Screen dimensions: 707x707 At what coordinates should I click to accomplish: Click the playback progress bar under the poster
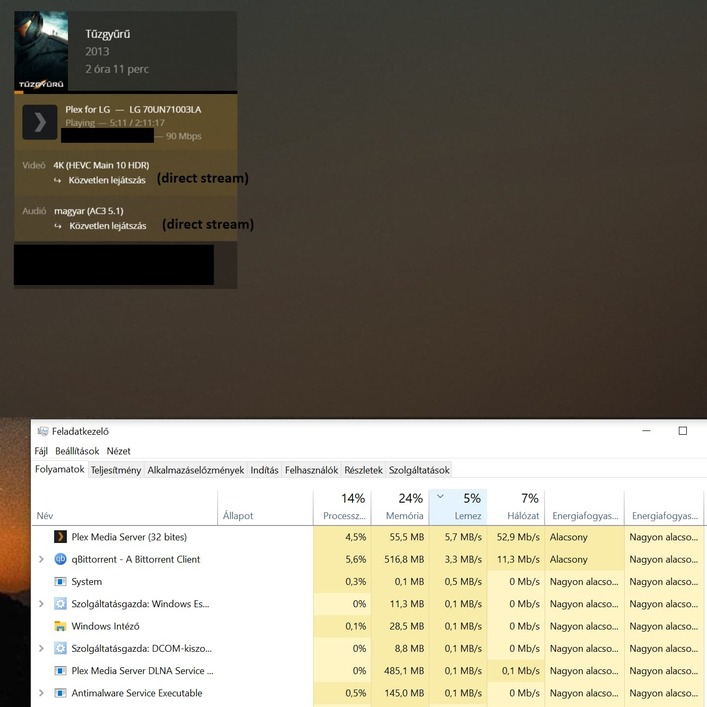[x=125, y=92]
